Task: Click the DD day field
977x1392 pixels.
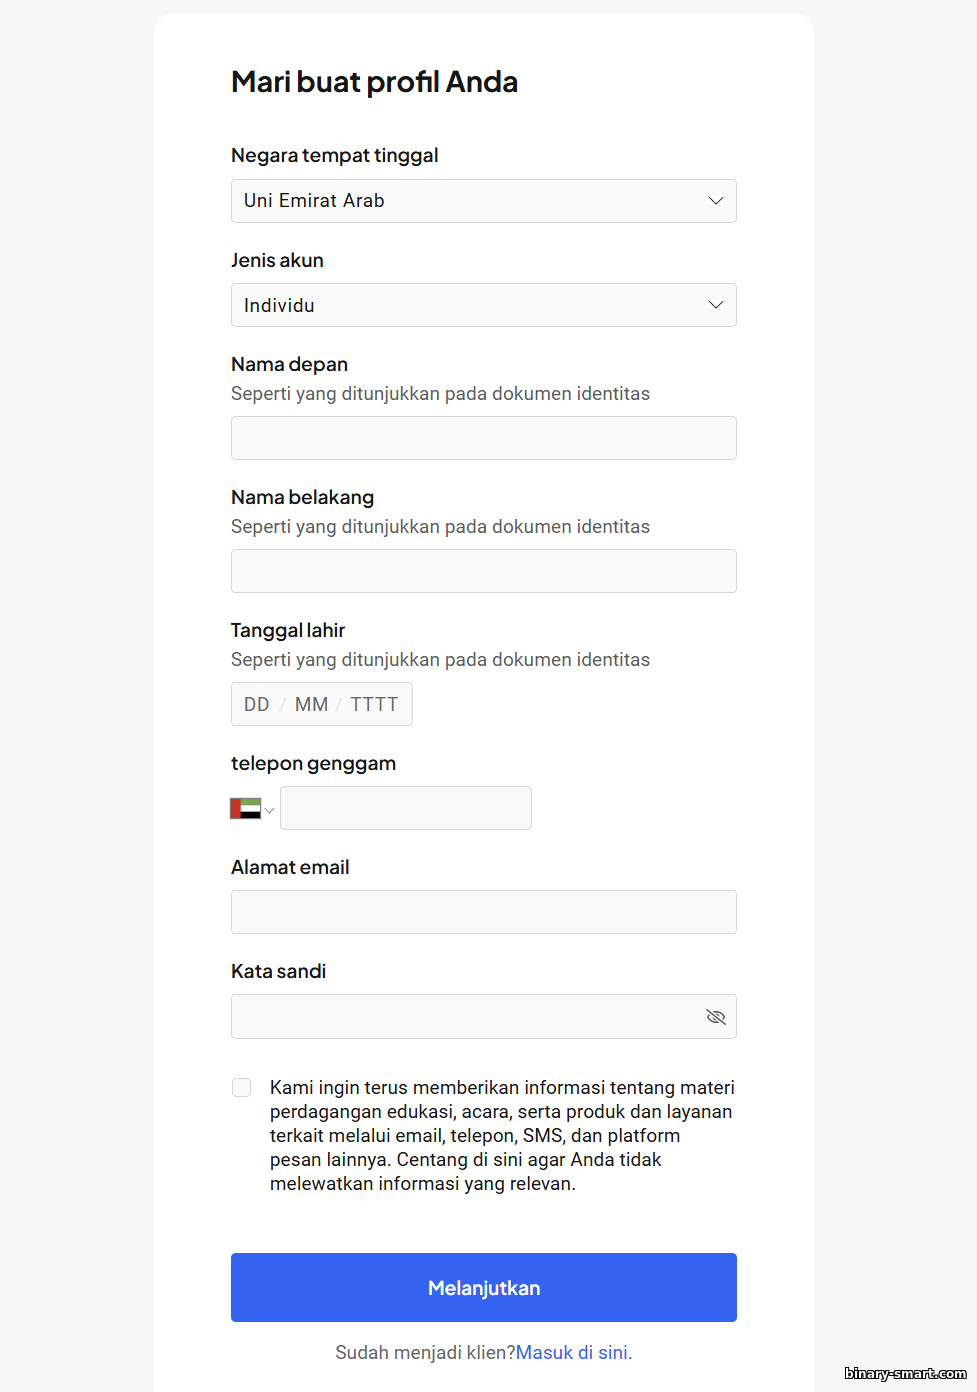Action: tap(257, 704)
